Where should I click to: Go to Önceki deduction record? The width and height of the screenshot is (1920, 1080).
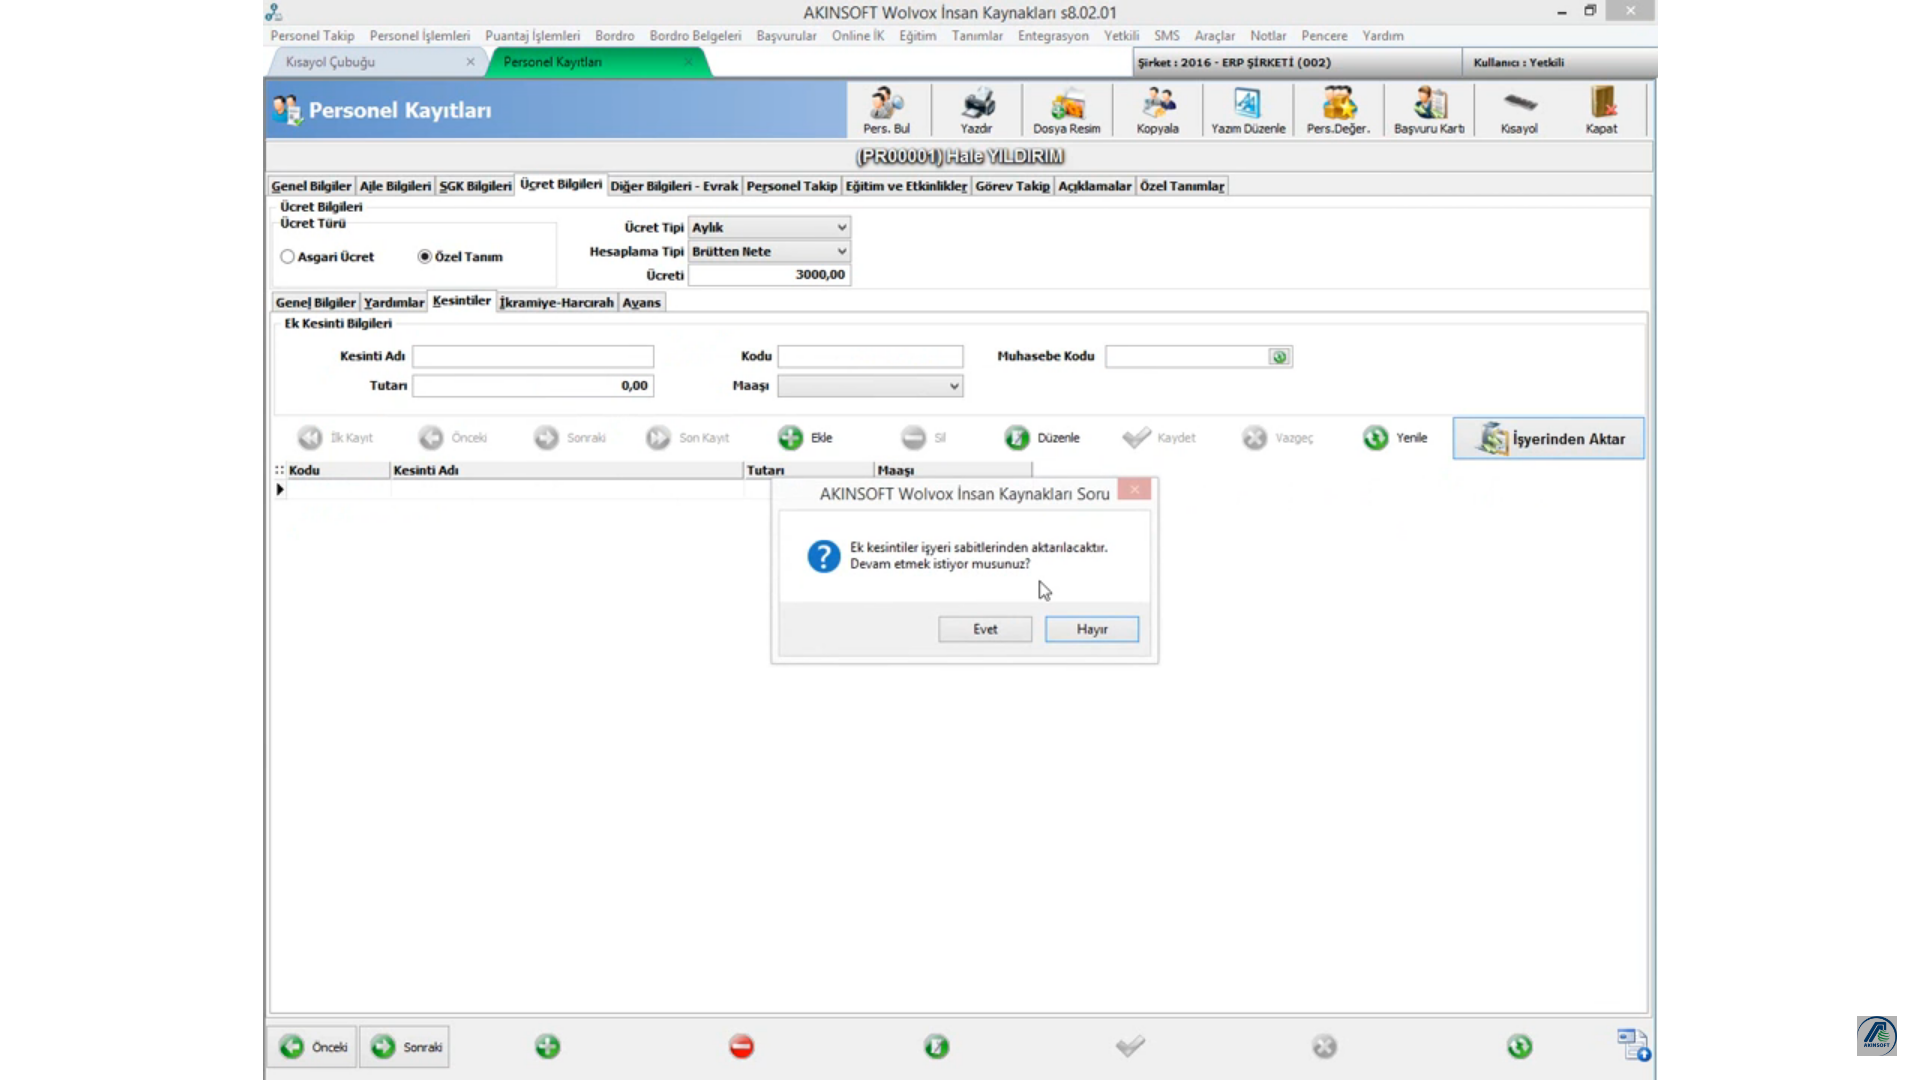(431, 438)
